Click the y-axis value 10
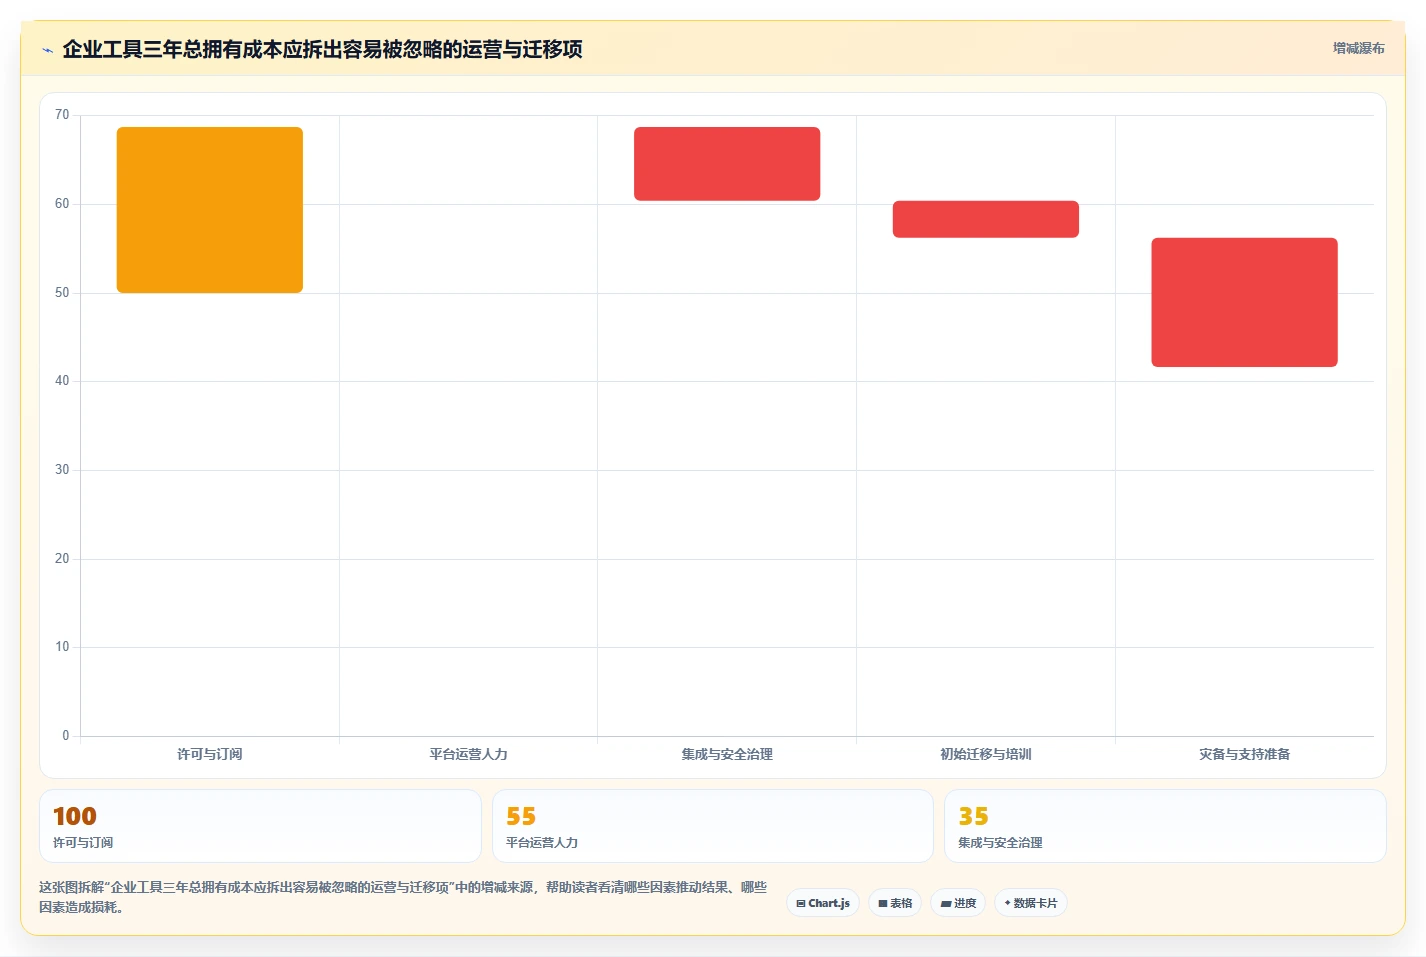The width and height of the screenshot is (1426, 957). tap(62, 647)
